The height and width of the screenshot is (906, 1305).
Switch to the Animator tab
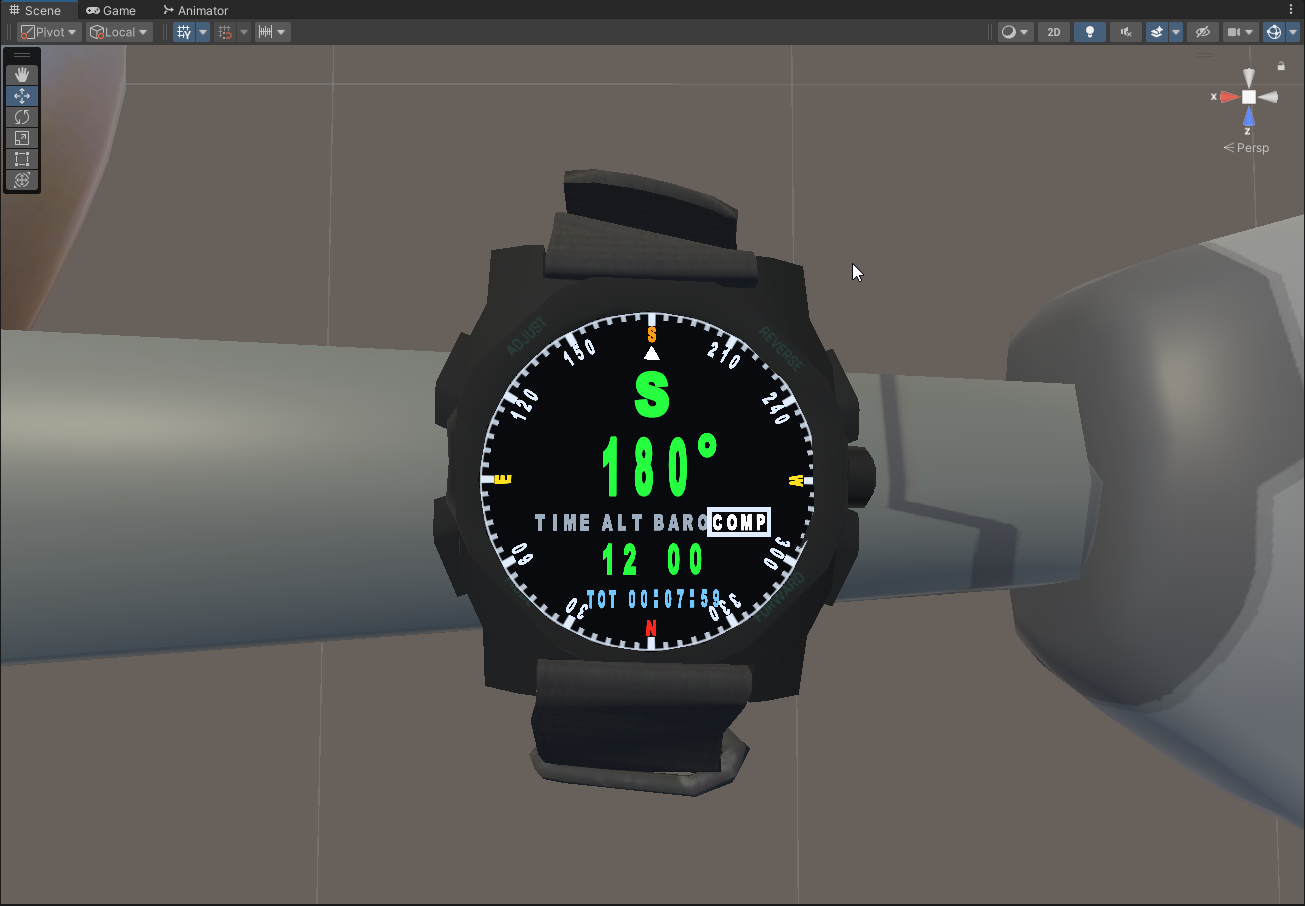pyautogui.click(x=196, y=10)
